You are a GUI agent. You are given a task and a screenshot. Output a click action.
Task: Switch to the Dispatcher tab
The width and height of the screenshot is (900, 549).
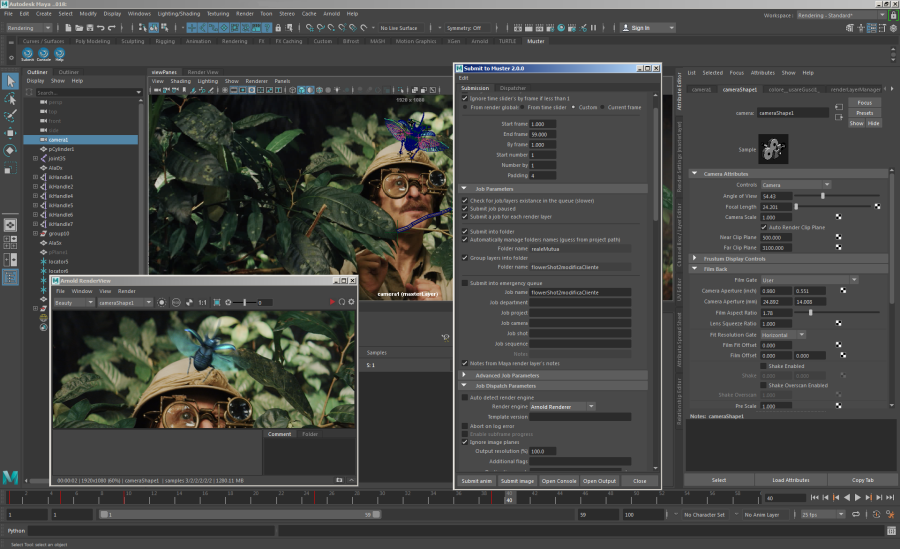tap(513, 88)
